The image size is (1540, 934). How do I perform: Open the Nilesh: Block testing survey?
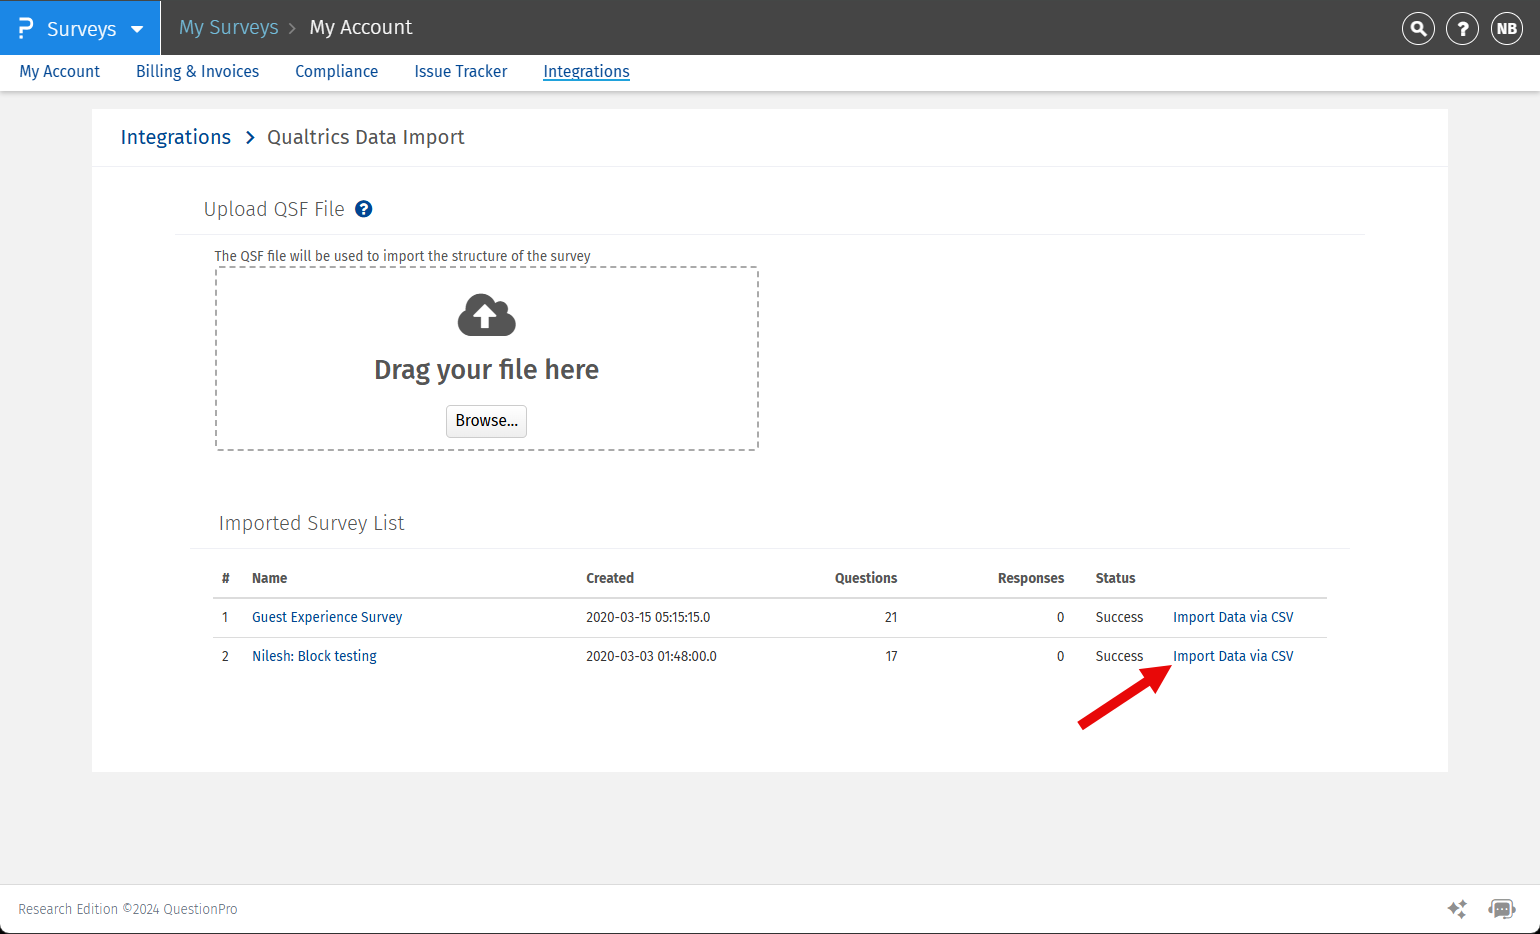314,657
